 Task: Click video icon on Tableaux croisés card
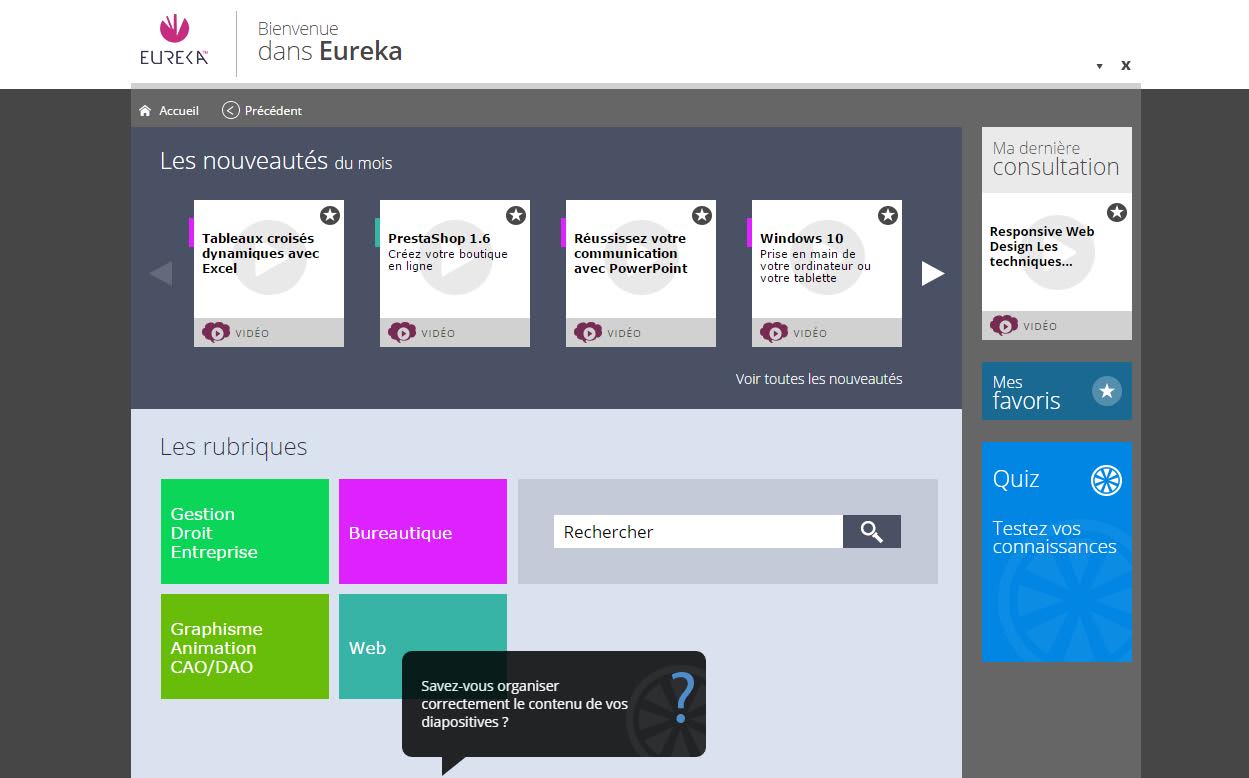point(216,332)
